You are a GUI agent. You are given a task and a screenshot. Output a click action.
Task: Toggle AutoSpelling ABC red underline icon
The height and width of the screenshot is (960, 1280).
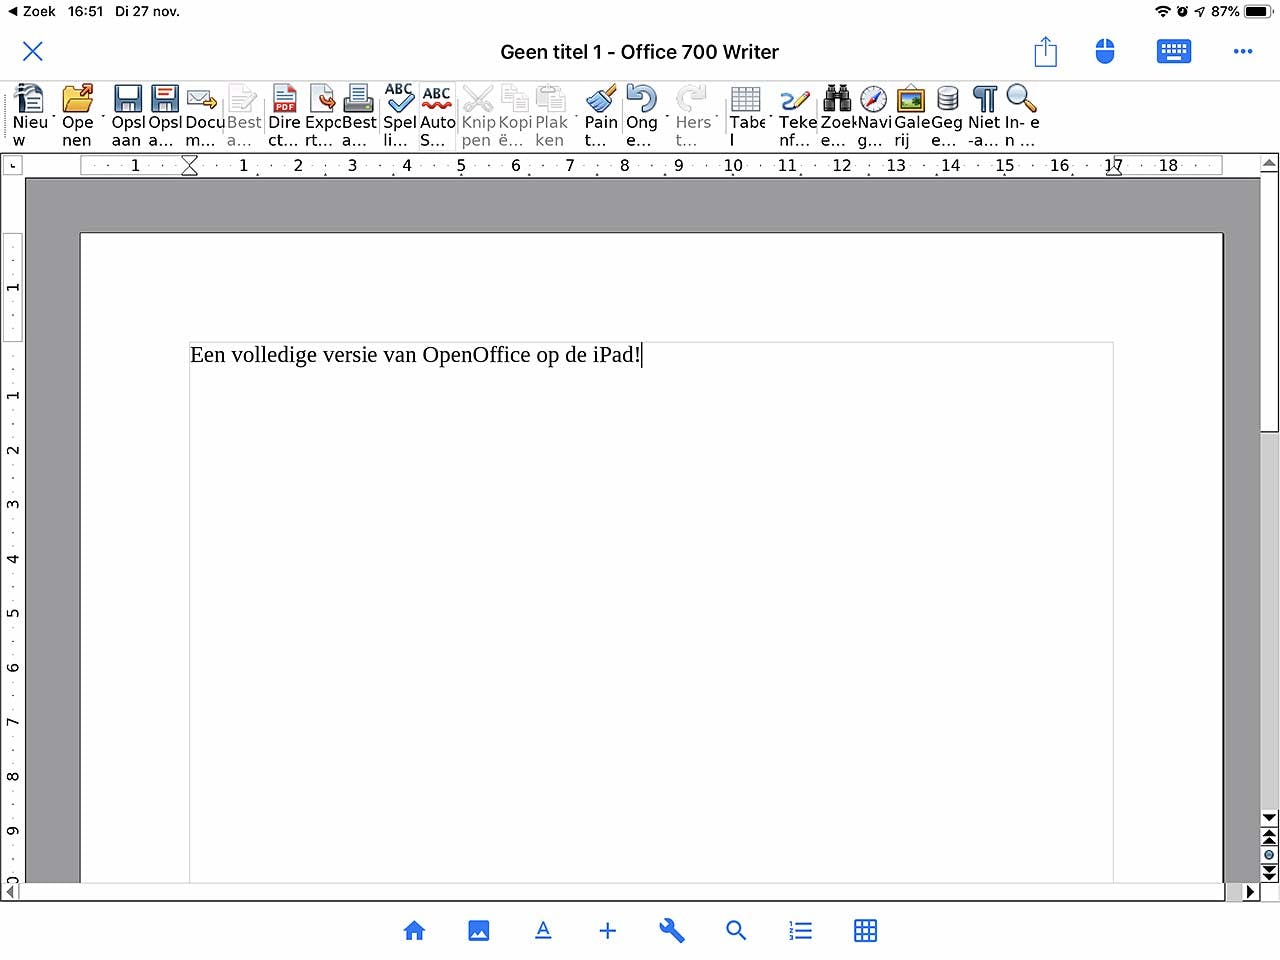click(437, 98)
